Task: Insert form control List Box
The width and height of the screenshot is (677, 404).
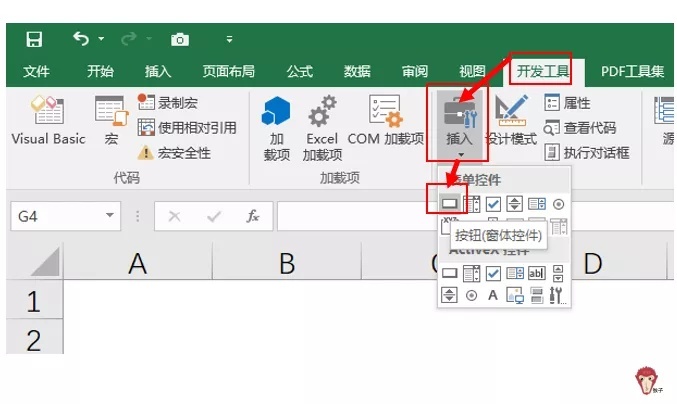Action: 537,204
